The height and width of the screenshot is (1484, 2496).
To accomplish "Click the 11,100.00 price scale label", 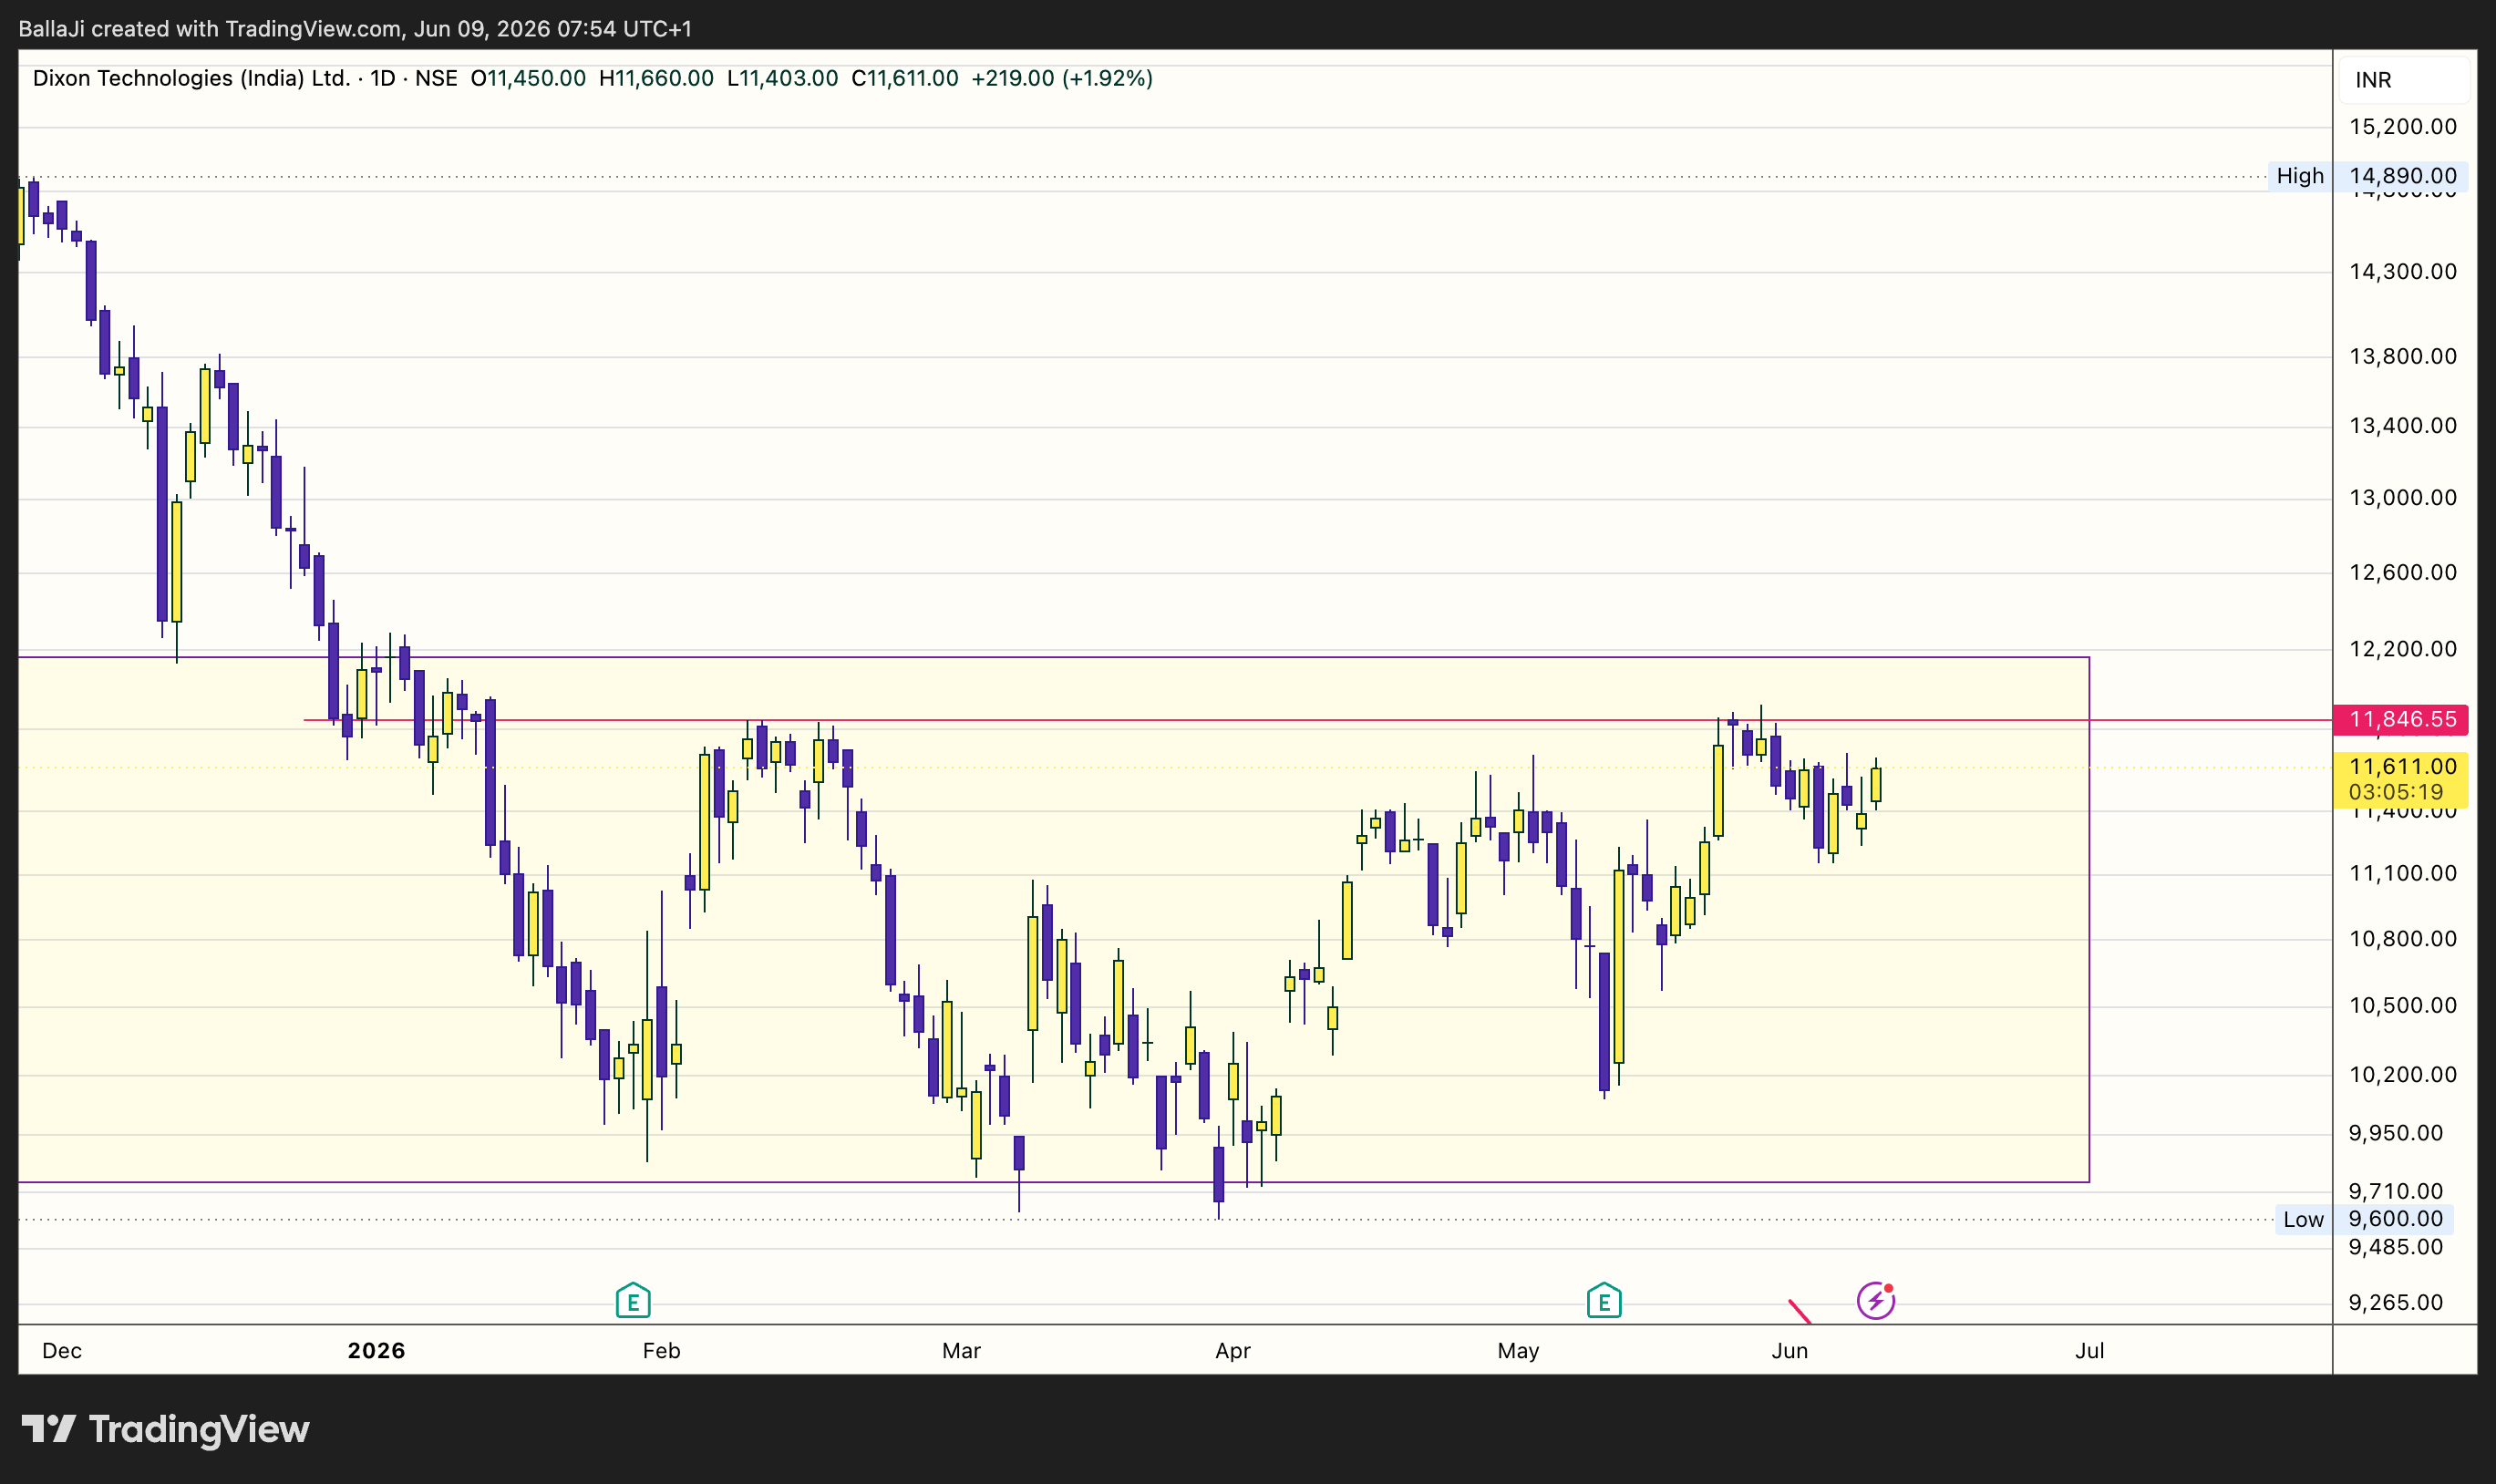I will click(2402, 874).
